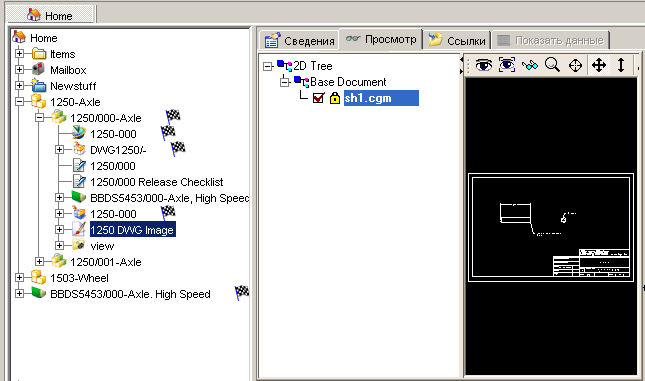Viewport: 645px width, 381px height.
Task: Expand the 1503-Wheel tree node
Action: (x=19, y=278)
